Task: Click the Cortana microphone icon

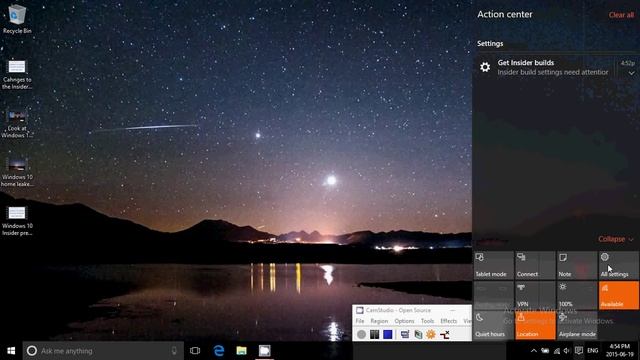Action: [x=174, y=351]
